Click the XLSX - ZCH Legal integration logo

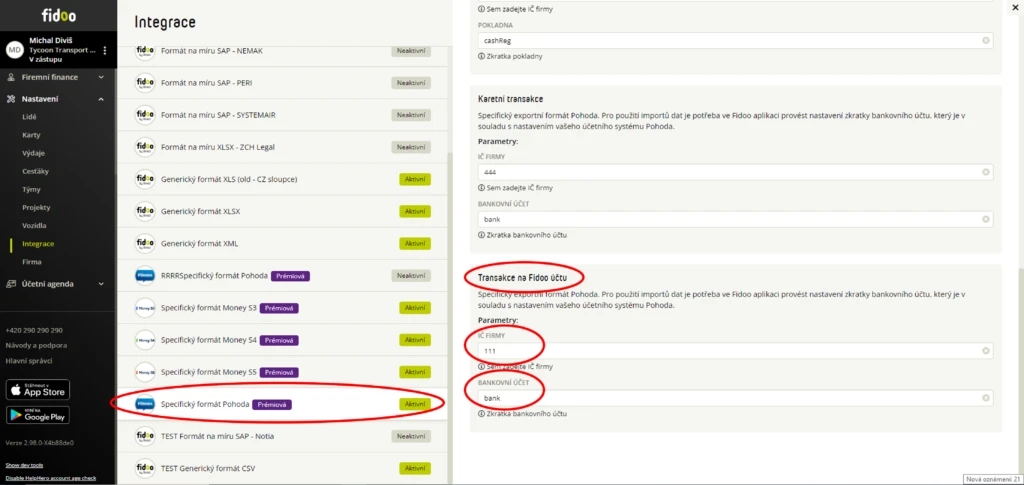point(145,147)
